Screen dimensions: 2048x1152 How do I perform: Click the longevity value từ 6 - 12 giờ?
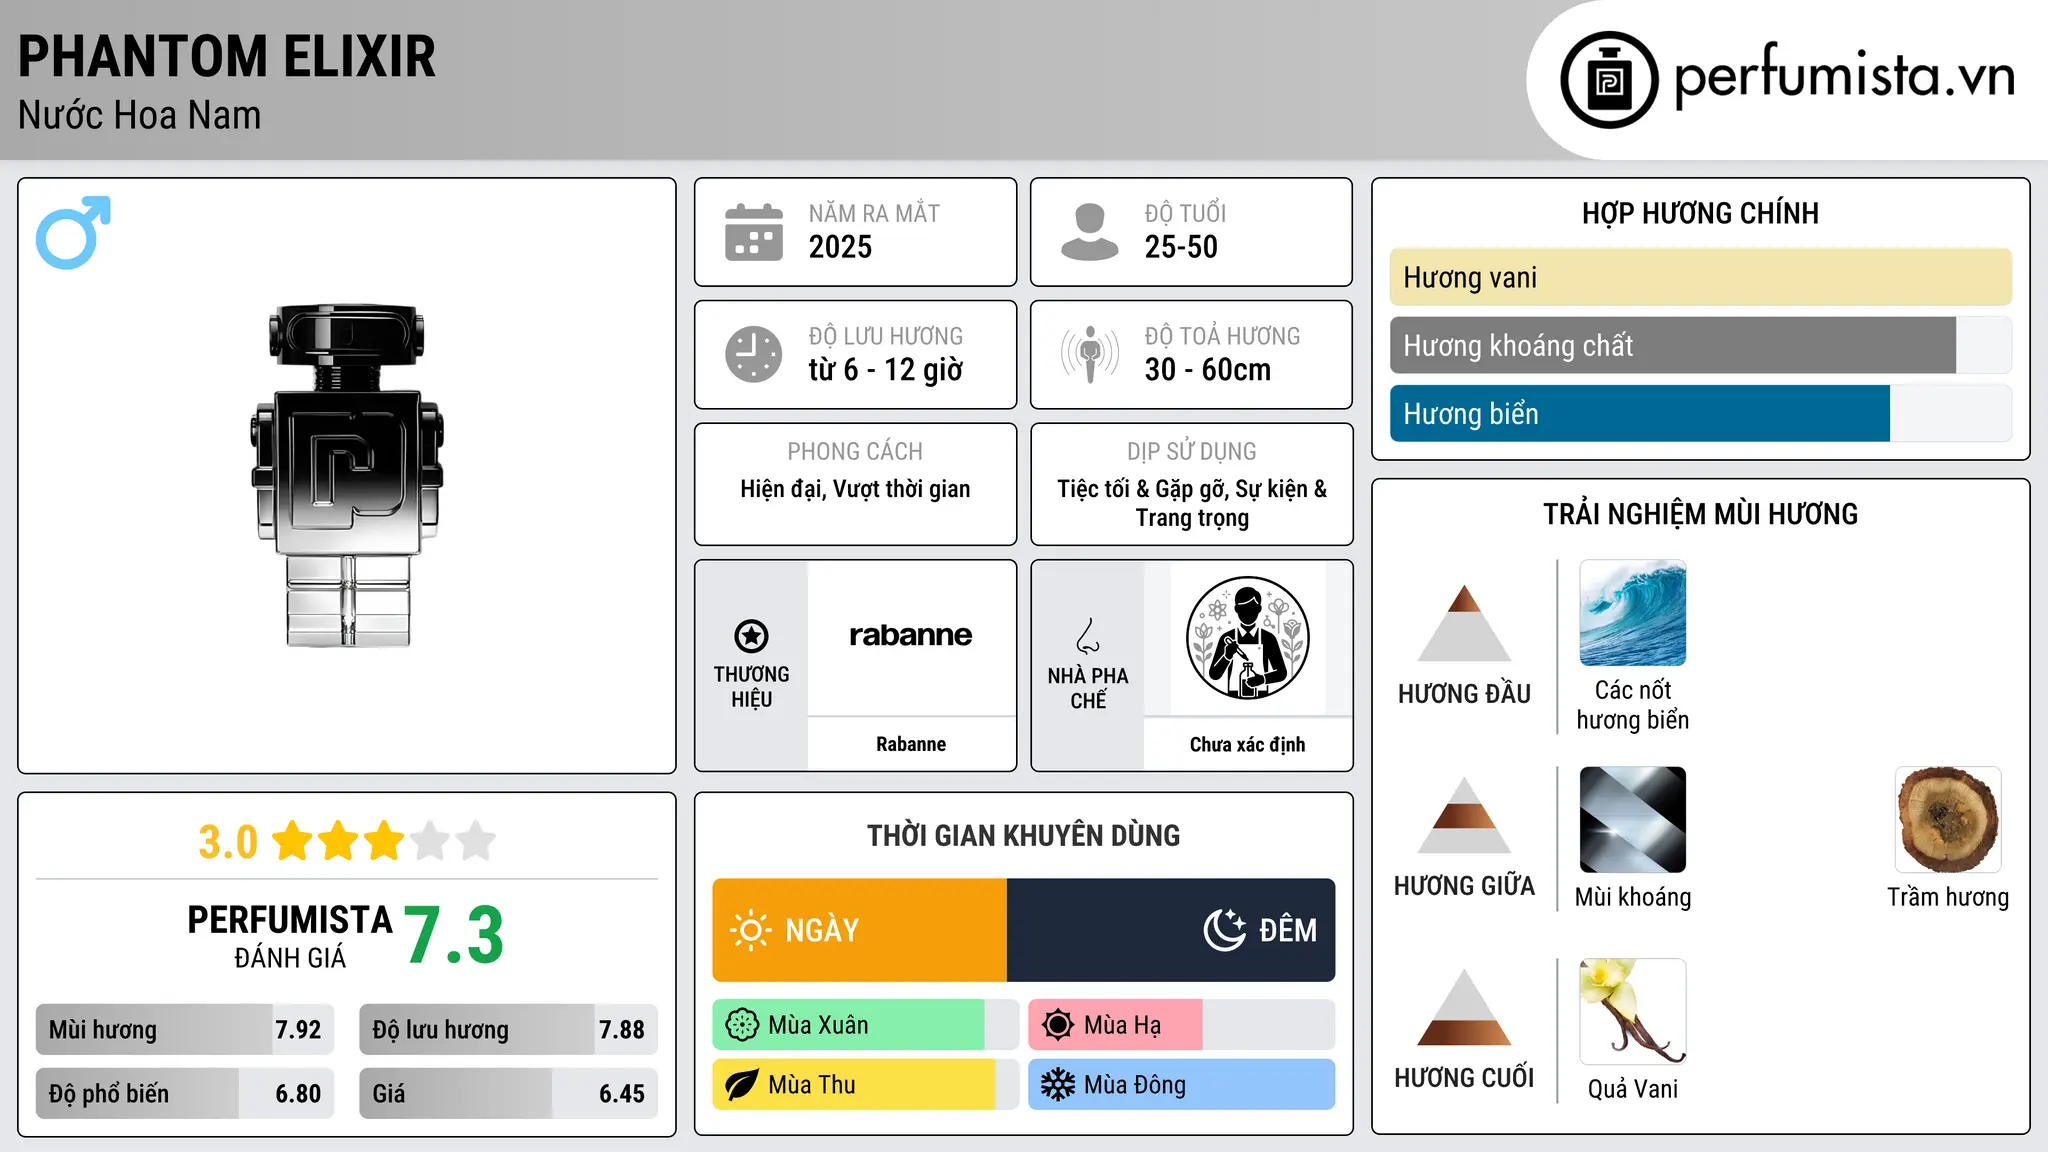click(x=886, y=370)
